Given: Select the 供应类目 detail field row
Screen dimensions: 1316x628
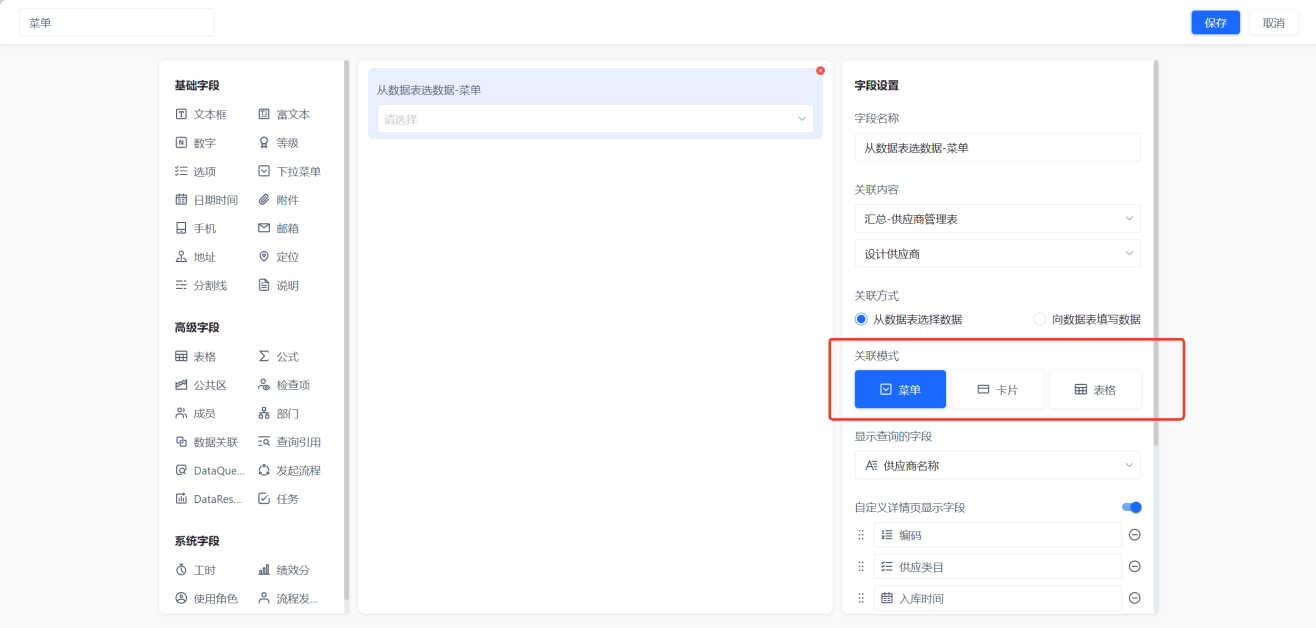Looking at the screenshot, I should [x=997, y=567].
